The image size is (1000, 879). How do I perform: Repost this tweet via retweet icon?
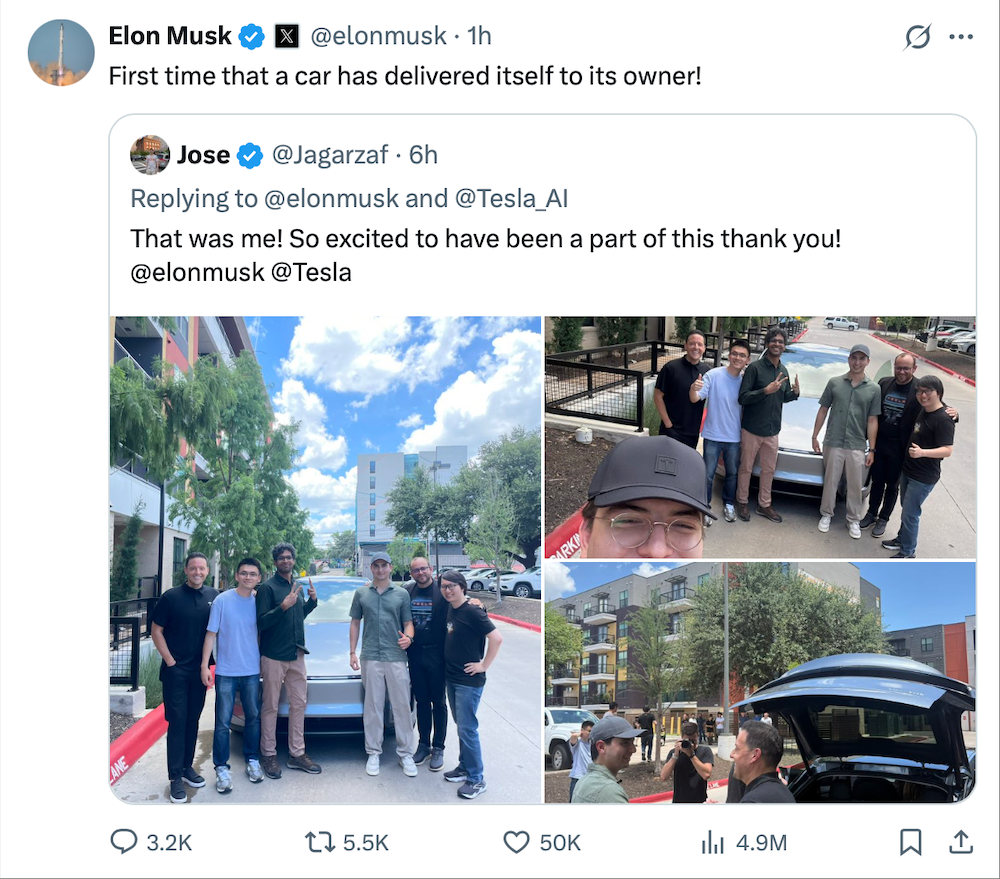320,842
